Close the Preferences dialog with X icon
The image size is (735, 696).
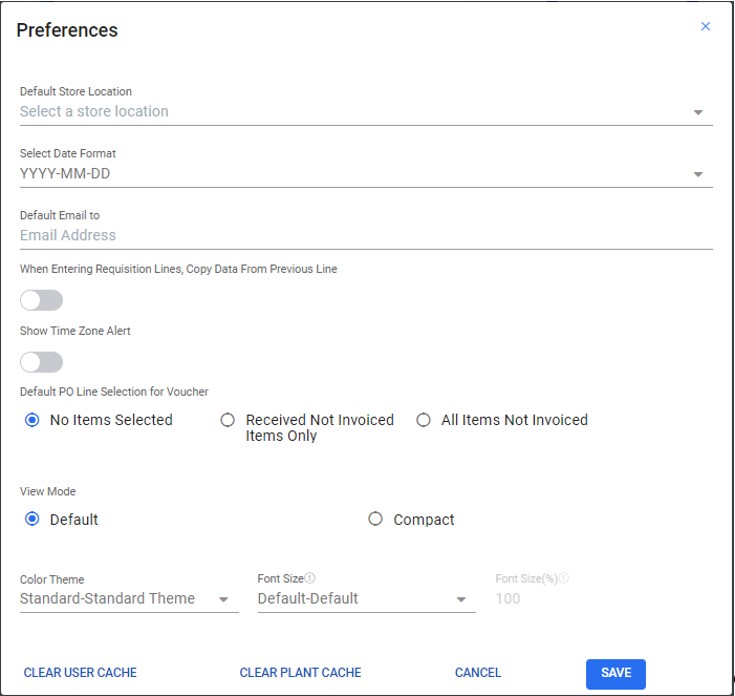705,27
